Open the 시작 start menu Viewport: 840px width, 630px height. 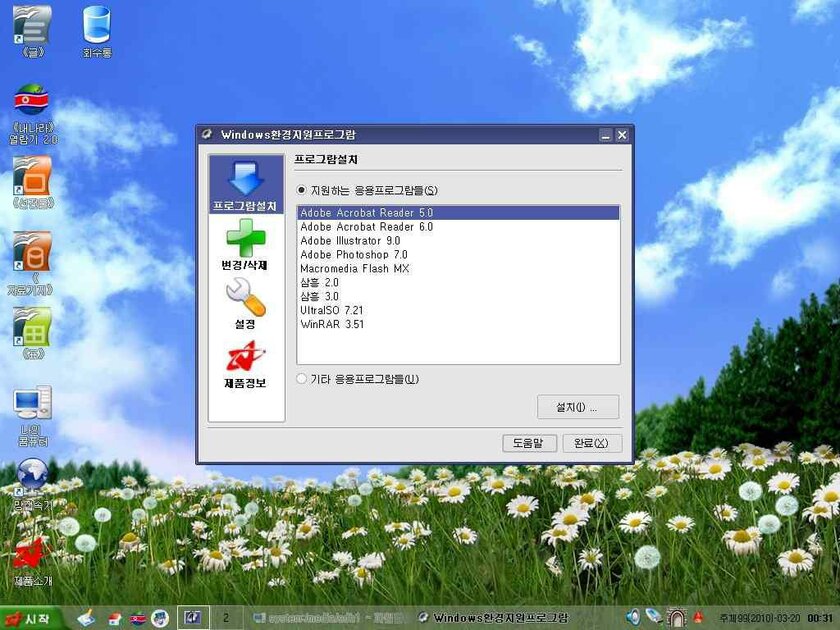click(31, 618)
